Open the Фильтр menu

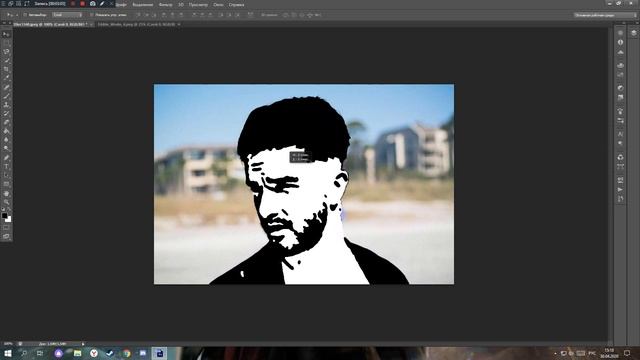[x=165, y=4]
